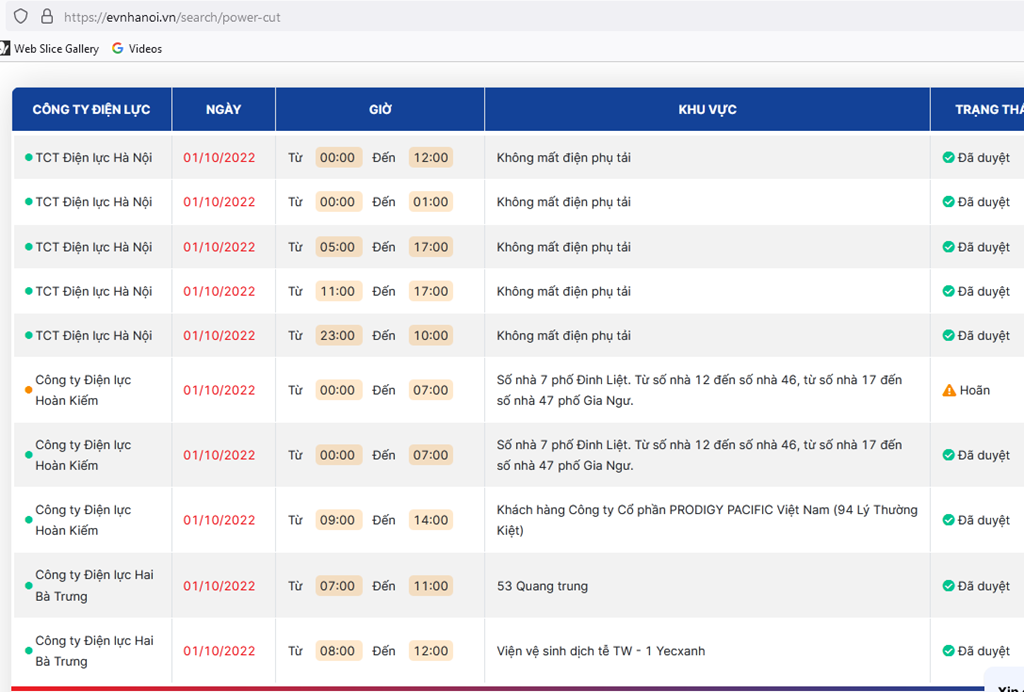
Task: Click the date 01/10/2022 in 53 Quang trung row
Action: pos(219,586)
